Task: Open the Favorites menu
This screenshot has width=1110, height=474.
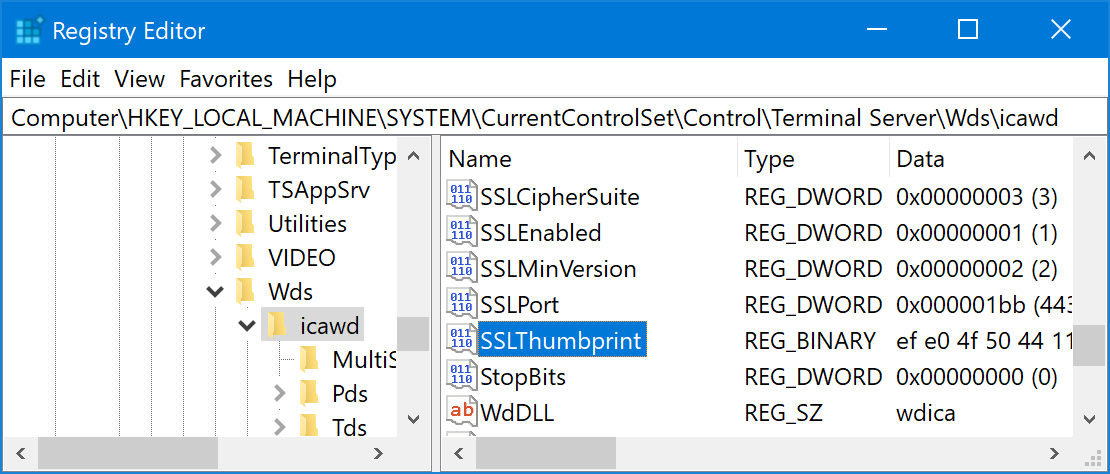Action: click(x=226, y=79)
